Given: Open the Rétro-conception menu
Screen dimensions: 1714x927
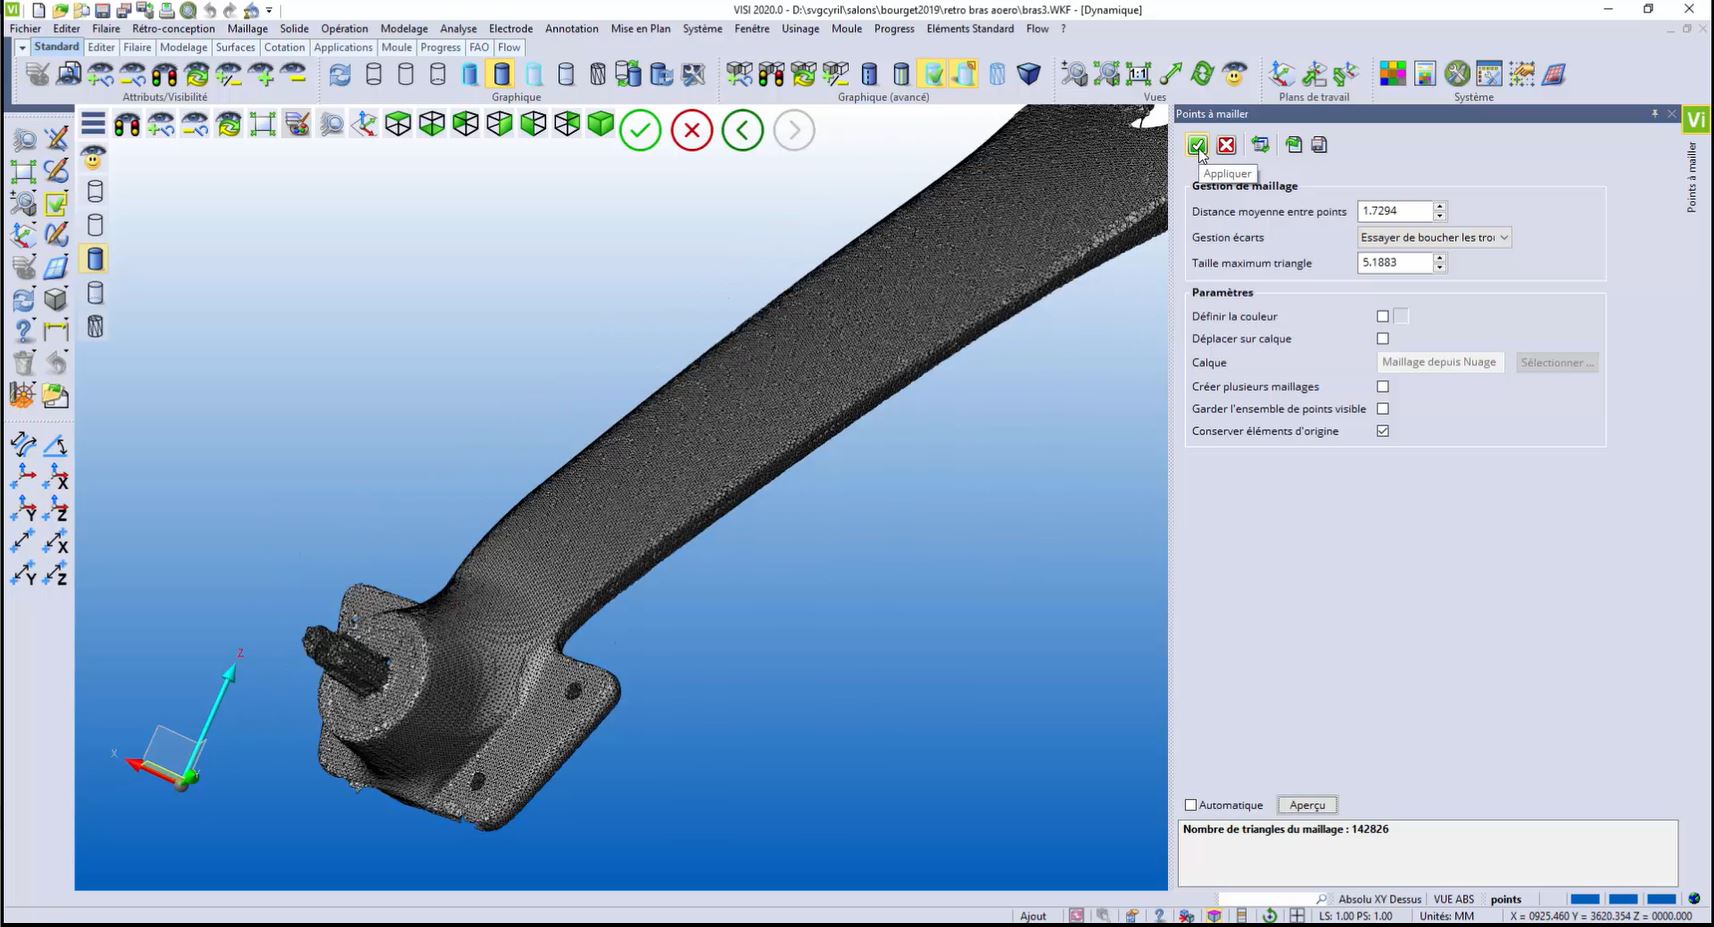Looking at the screenshot, I should [173, 29].
